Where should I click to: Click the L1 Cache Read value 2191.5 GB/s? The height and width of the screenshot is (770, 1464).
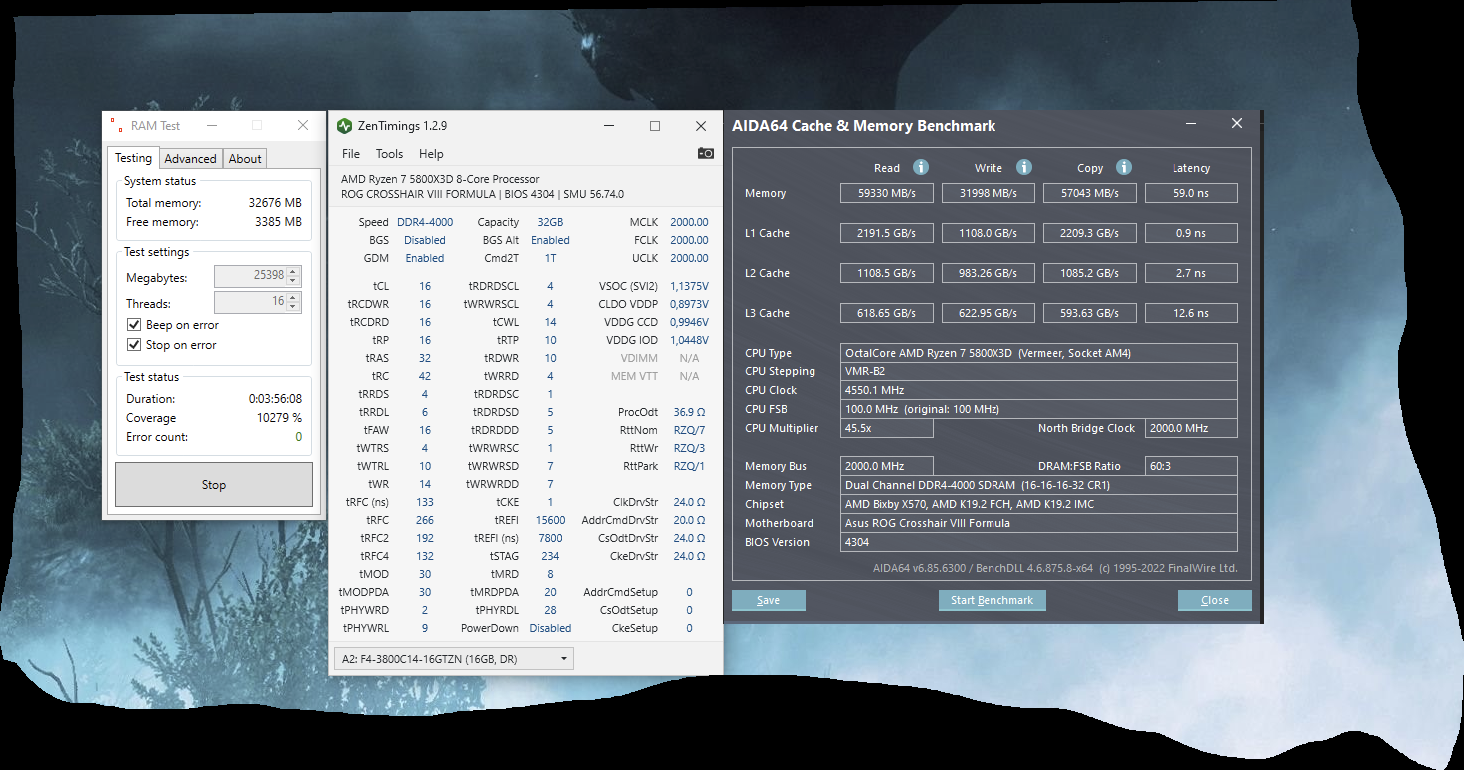coord(887,233)
